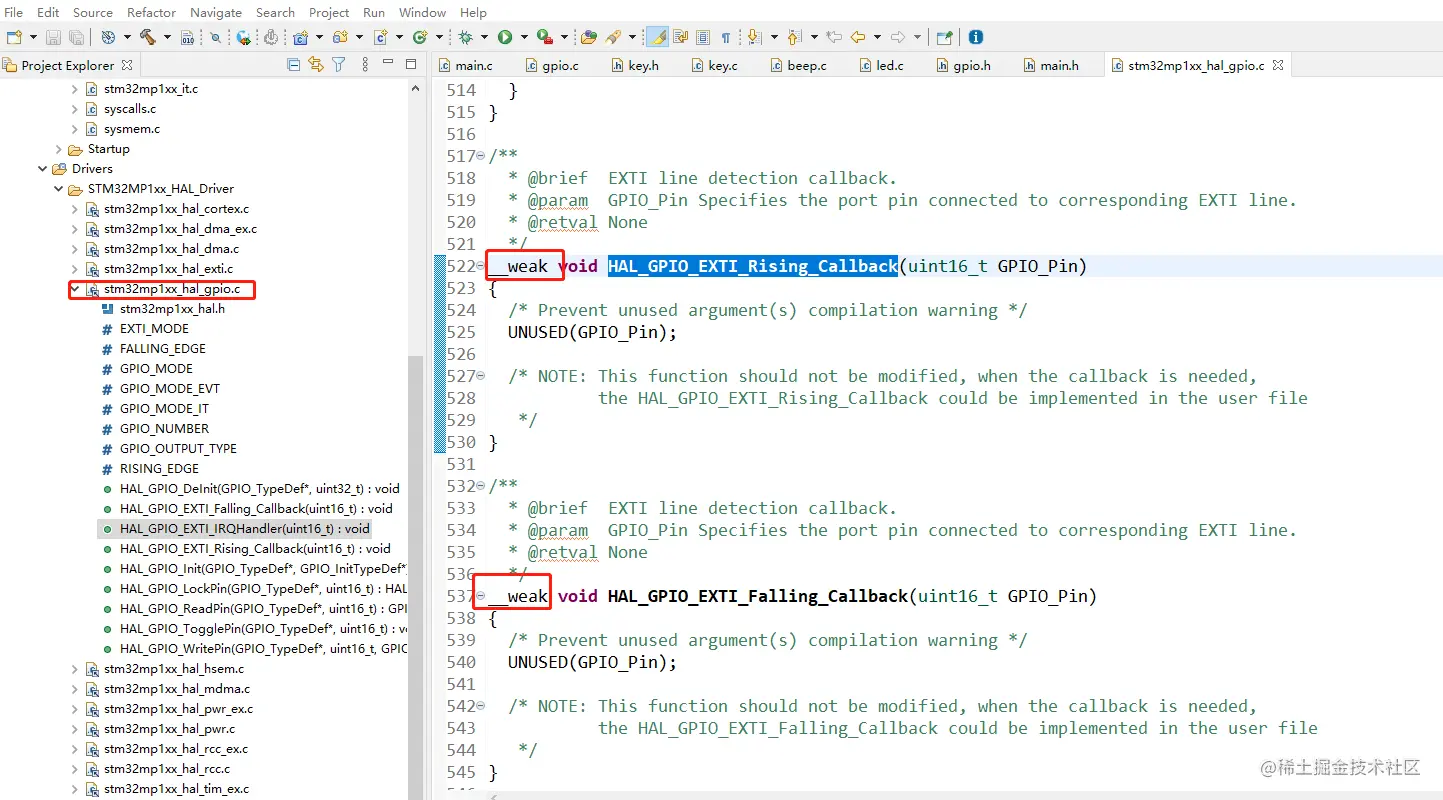Fold the Rising_Callback function at line 522
This screenshot has height=800, width=1443.
(x=481, y=266)
